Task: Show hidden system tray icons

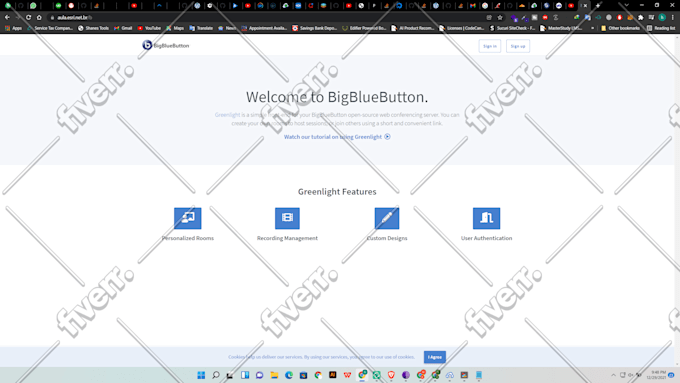Action: (x=613, y=375)
